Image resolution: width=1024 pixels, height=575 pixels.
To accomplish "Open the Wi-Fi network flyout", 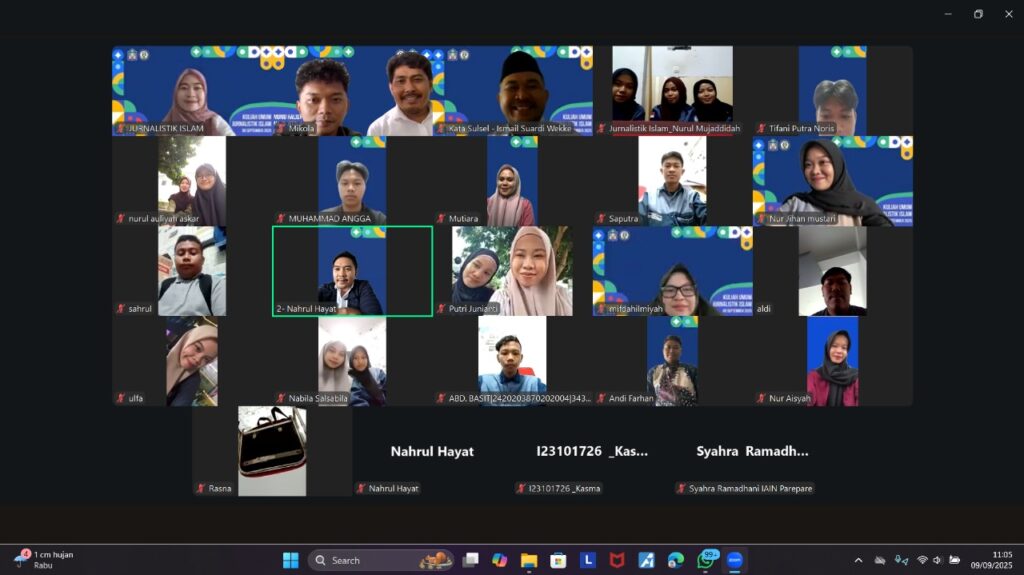I will coord(921,560).
